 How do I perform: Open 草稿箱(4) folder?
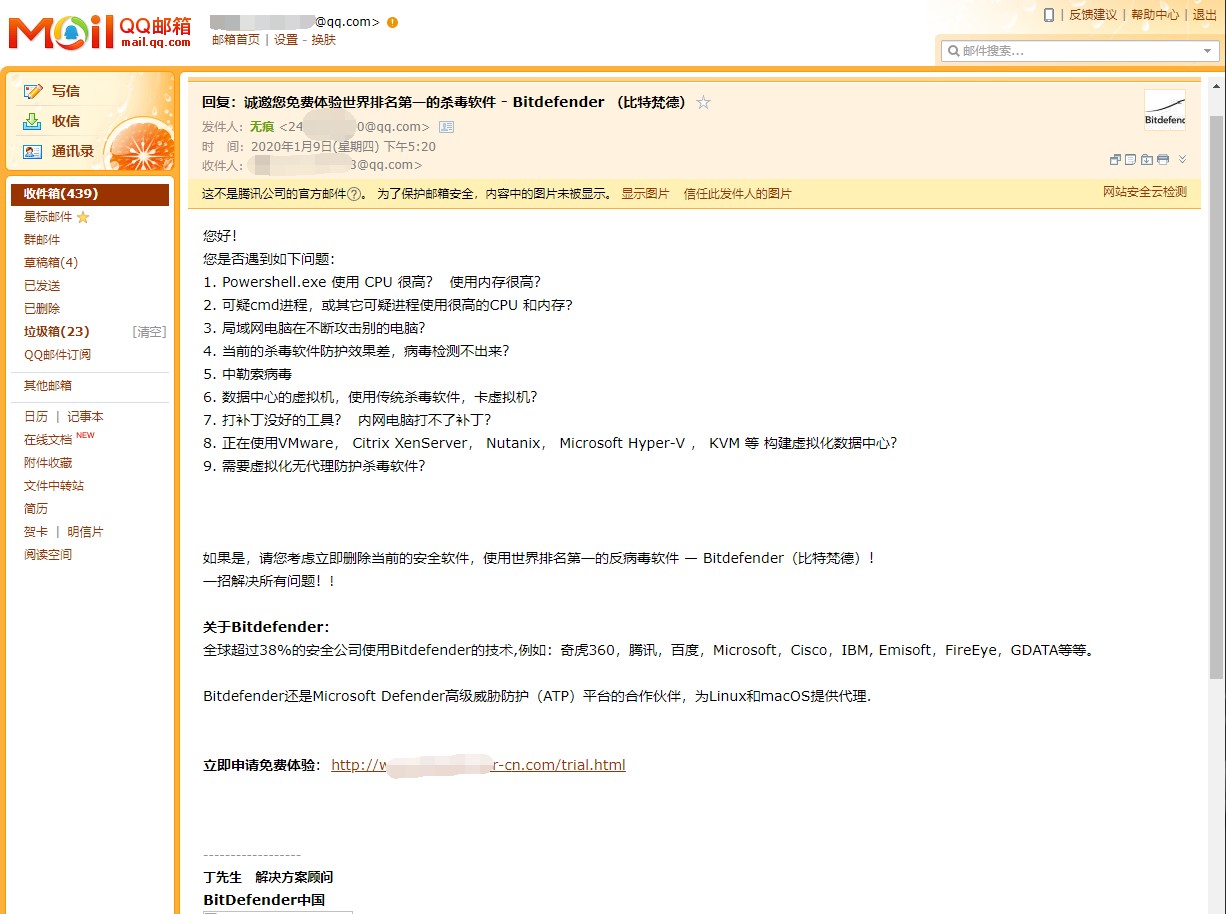click(x=51, y=263)
